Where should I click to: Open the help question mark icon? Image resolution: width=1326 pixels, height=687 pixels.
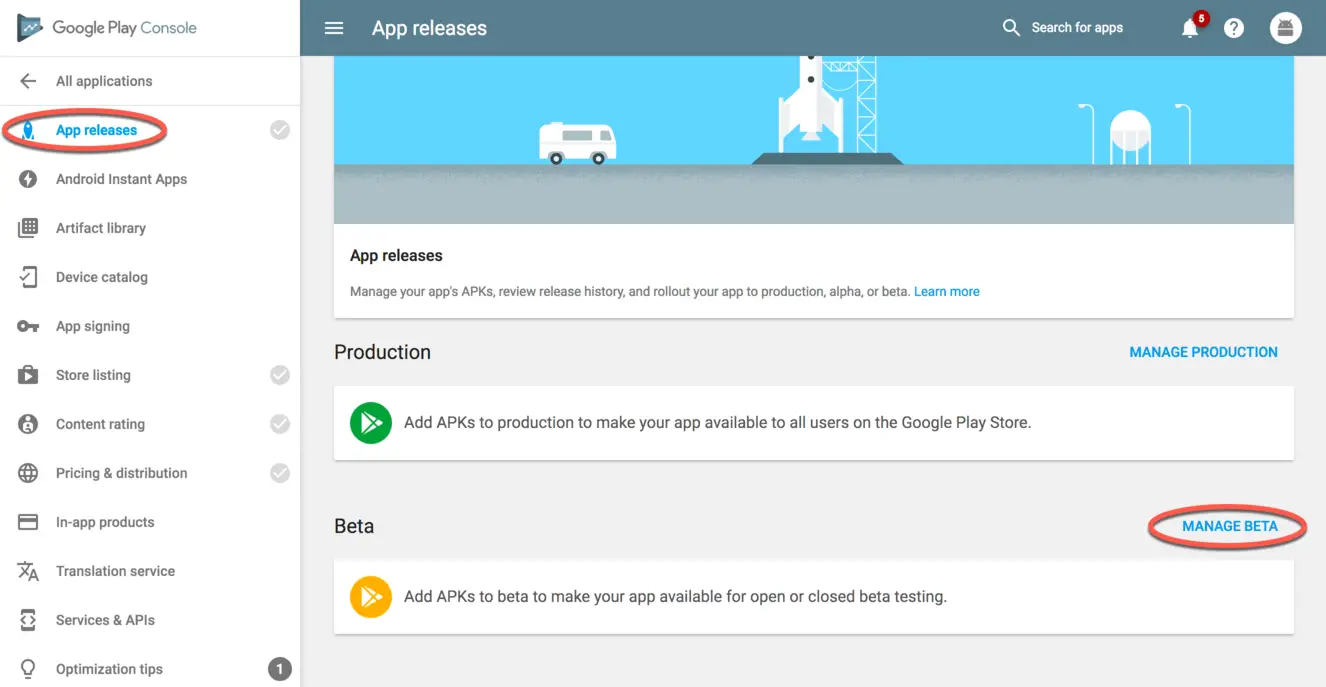1234,28
